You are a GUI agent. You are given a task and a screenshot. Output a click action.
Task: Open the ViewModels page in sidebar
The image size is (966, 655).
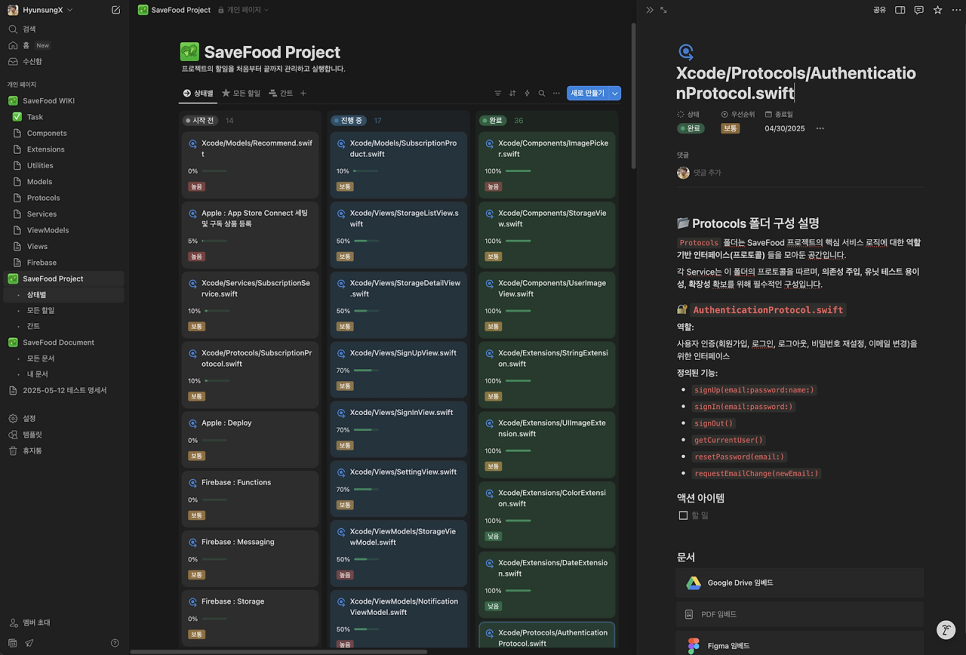tap(47, 230)
